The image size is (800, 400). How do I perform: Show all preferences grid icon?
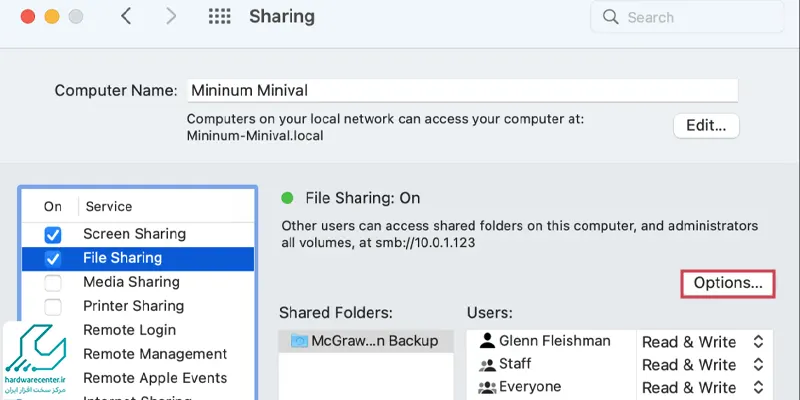pyautogui.click(x=219, y=17)
